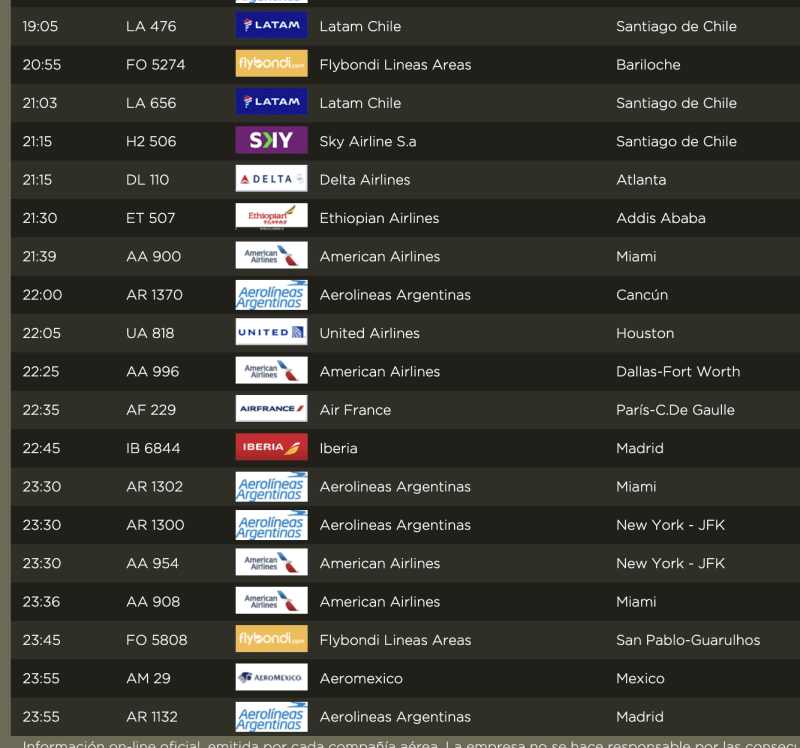Screen dimensions: 800x748
Task: Click the Iberia airline name
Action: 338,448
